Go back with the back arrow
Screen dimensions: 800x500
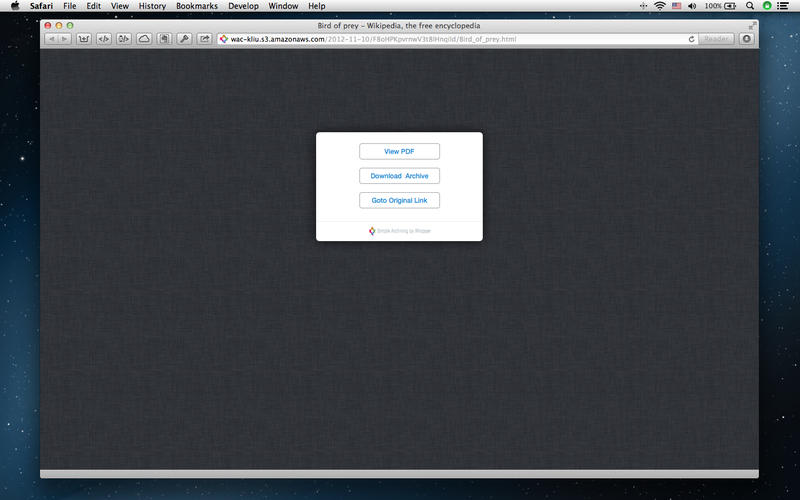[x=51, y=39]
